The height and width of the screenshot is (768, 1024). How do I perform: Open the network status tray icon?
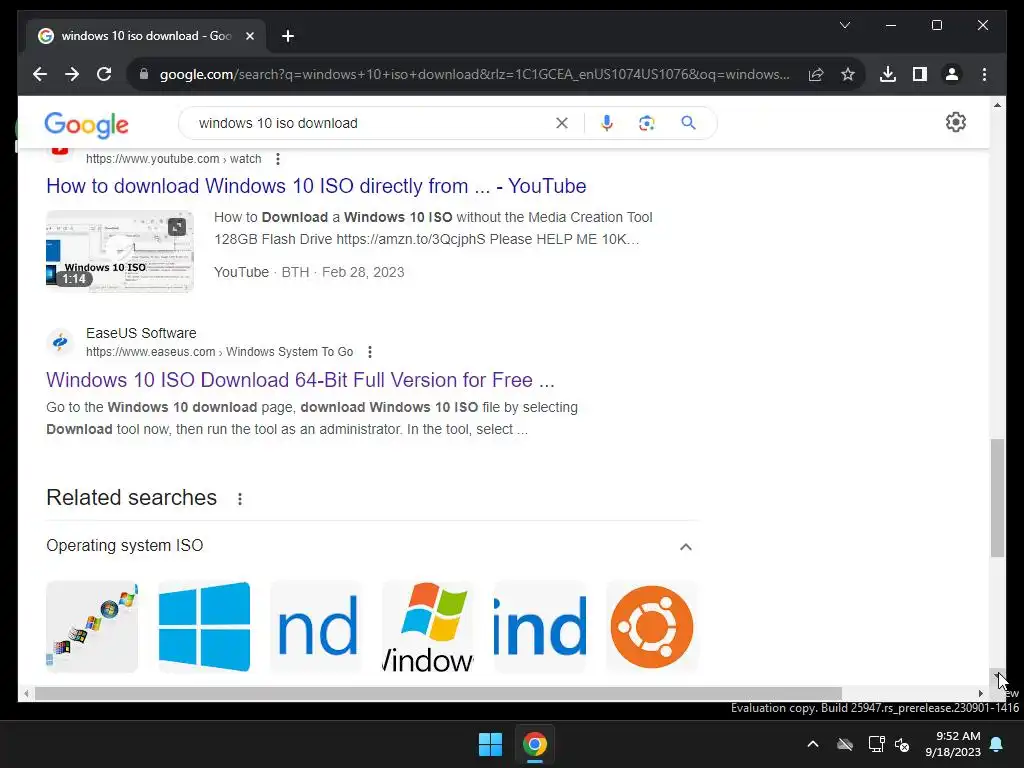click(876, 744)
